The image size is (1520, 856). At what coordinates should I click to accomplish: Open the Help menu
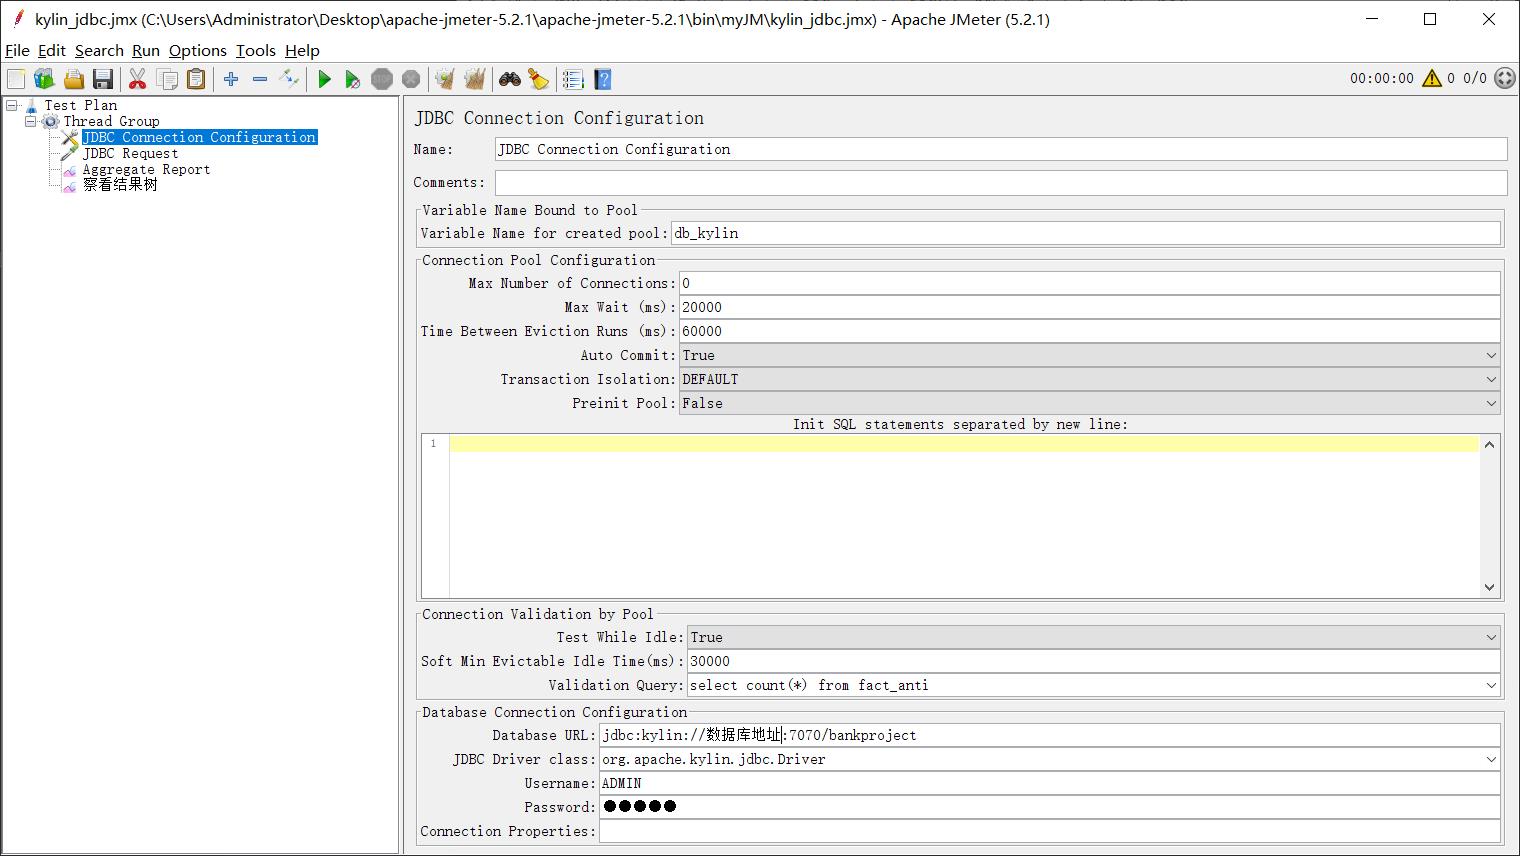tap(302, 50)
